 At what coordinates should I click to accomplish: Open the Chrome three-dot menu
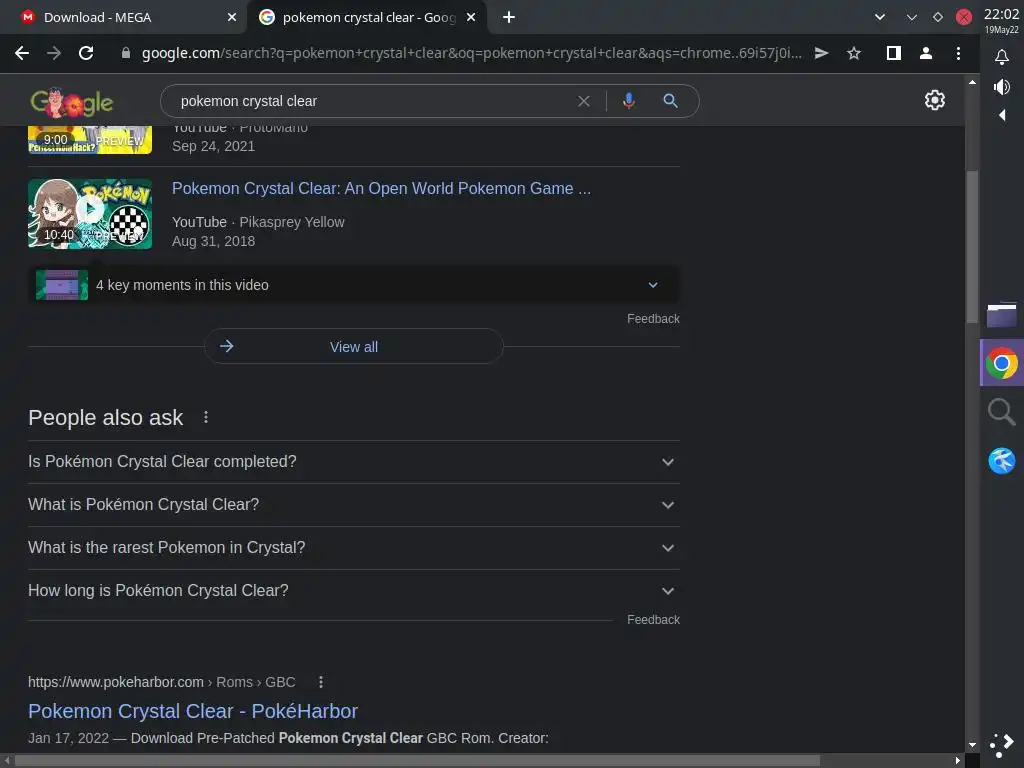point(958,54)
